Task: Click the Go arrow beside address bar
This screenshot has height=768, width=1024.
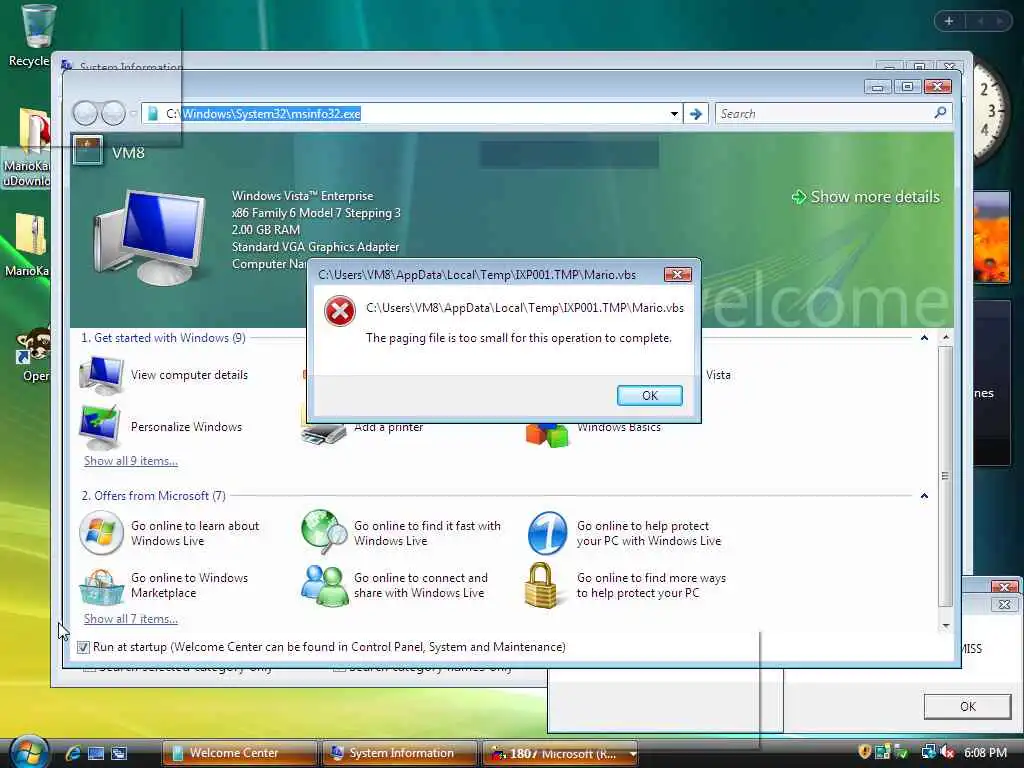Action: 696,114
